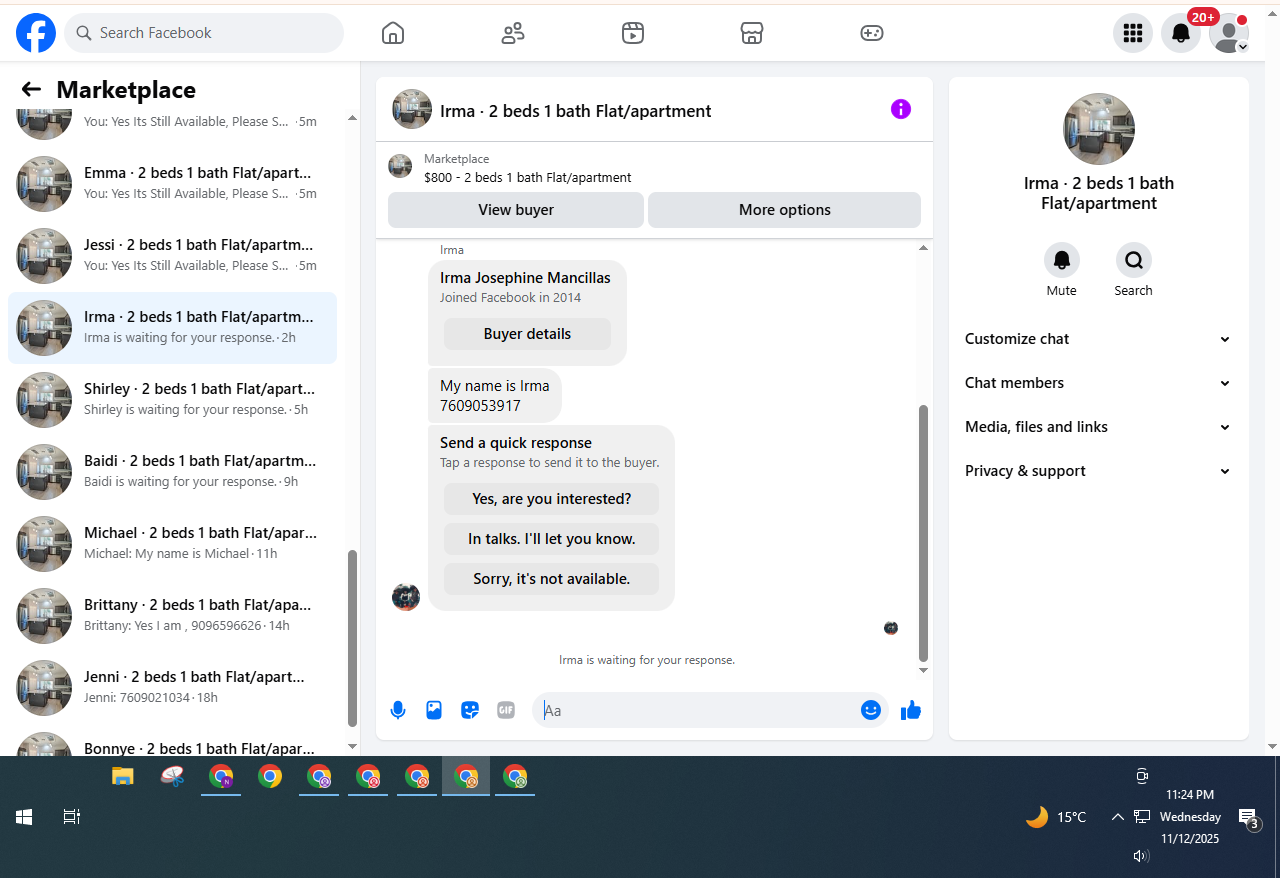Click Irma's profile photo in right panel
The width and height of the screenshot is (1280, 878).
tap(1099, 129)
